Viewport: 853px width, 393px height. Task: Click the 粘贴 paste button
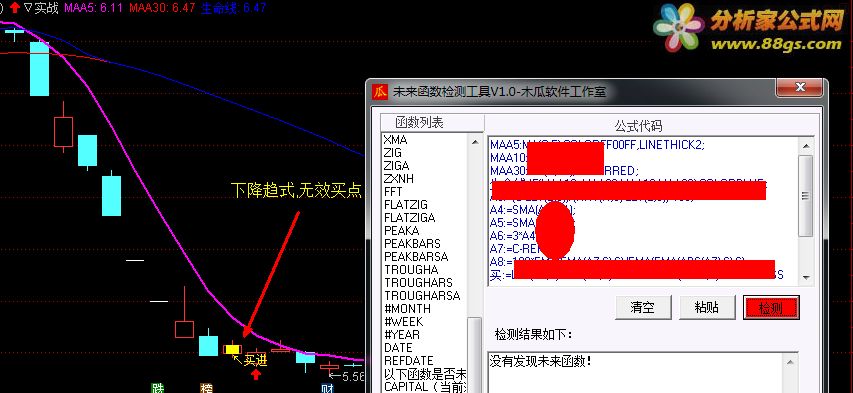(x=707, y=308)
